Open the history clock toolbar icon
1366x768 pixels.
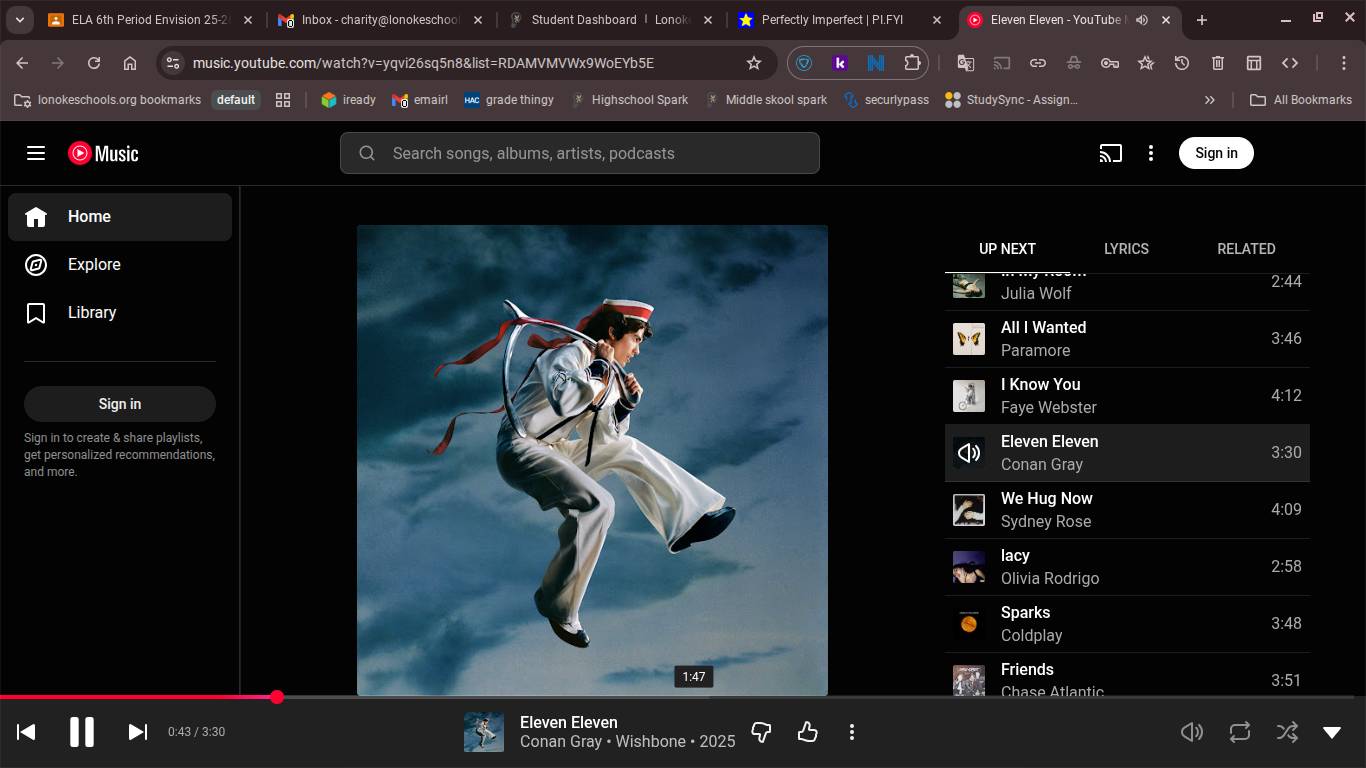1182,63
